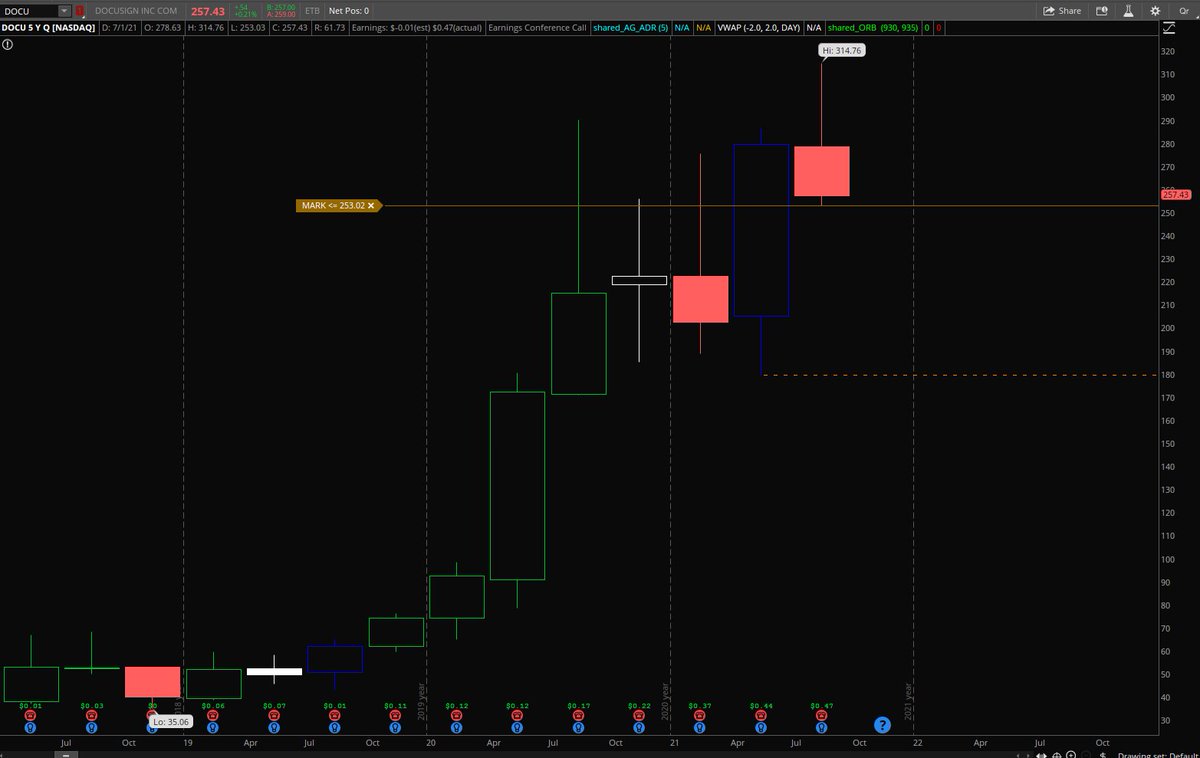Click the red conference call icon under $0.47

tap(822, 715)
